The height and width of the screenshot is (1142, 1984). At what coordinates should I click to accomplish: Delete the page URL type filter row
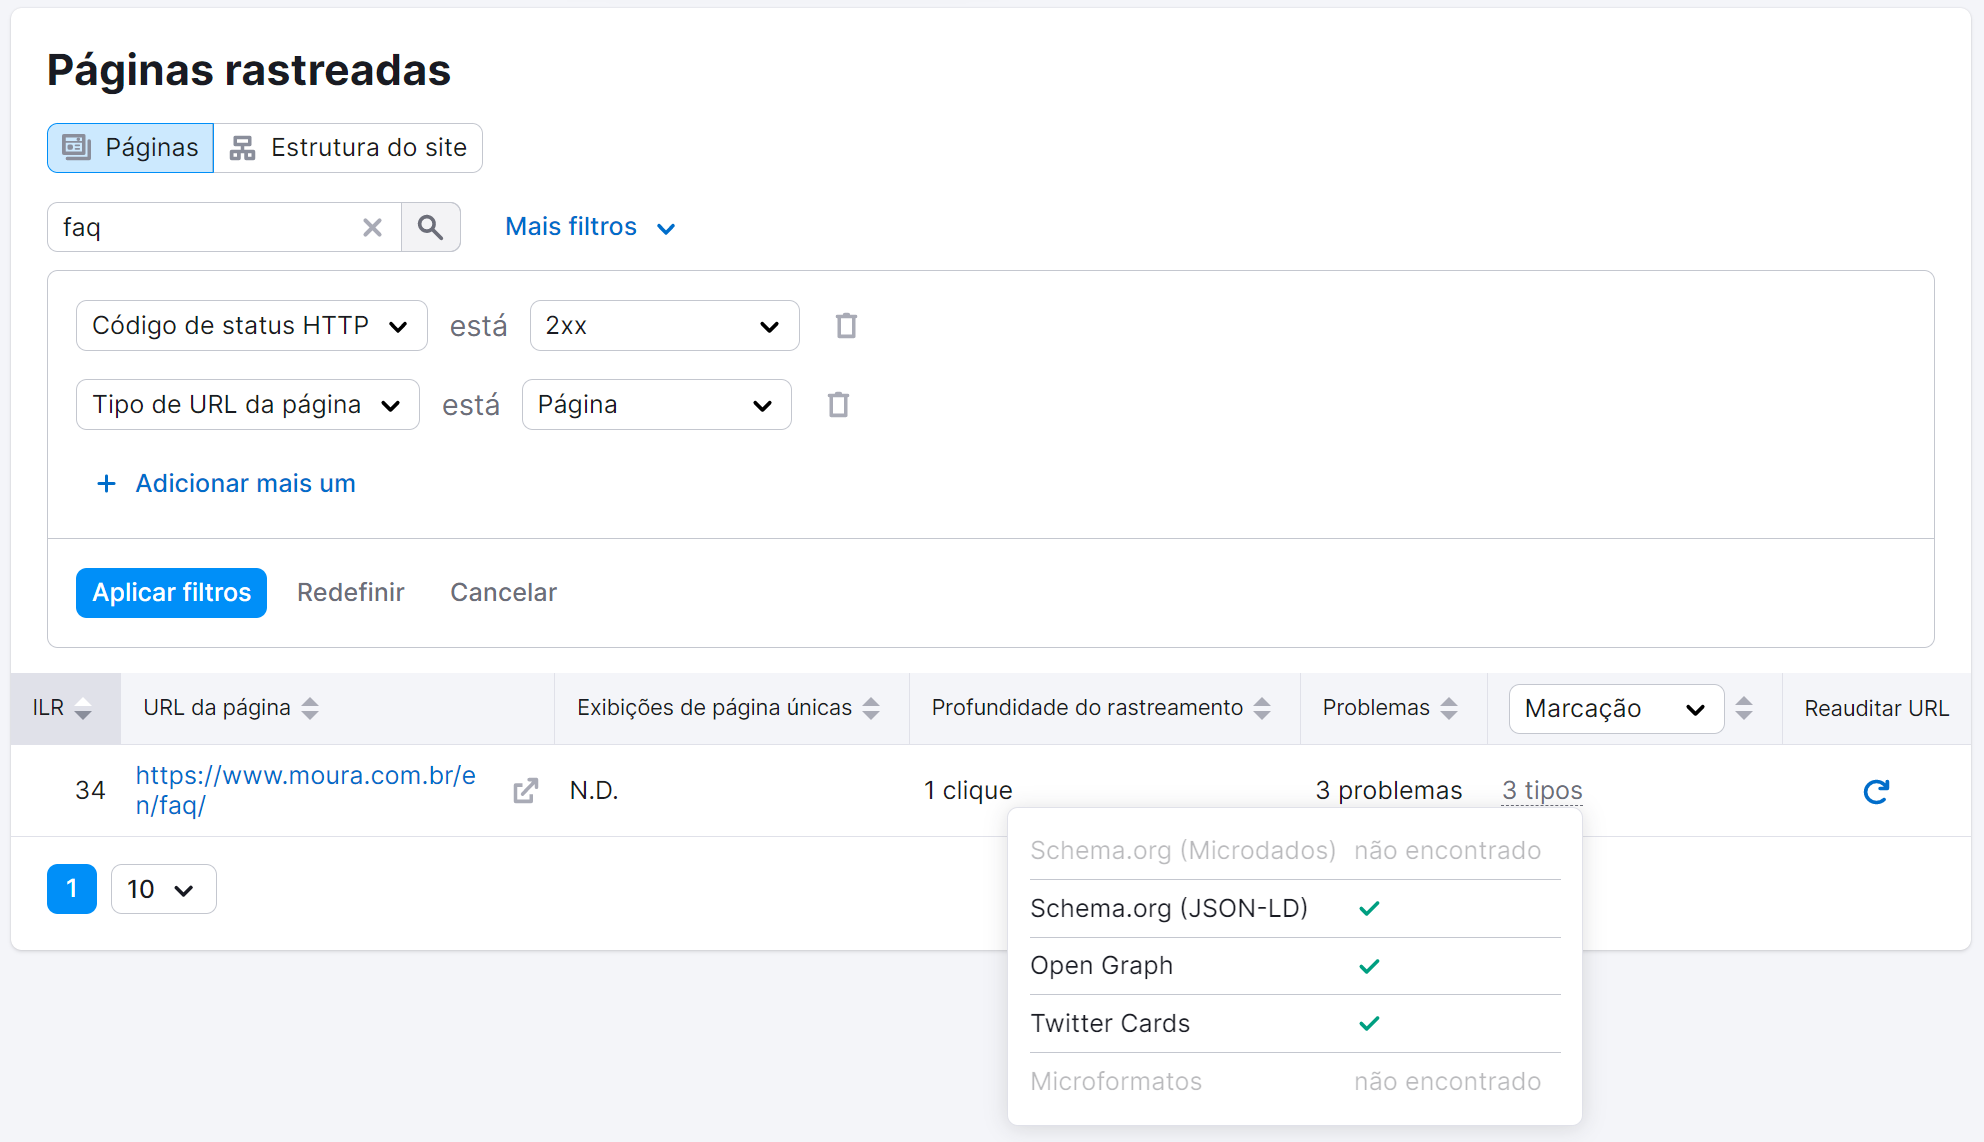838,404
